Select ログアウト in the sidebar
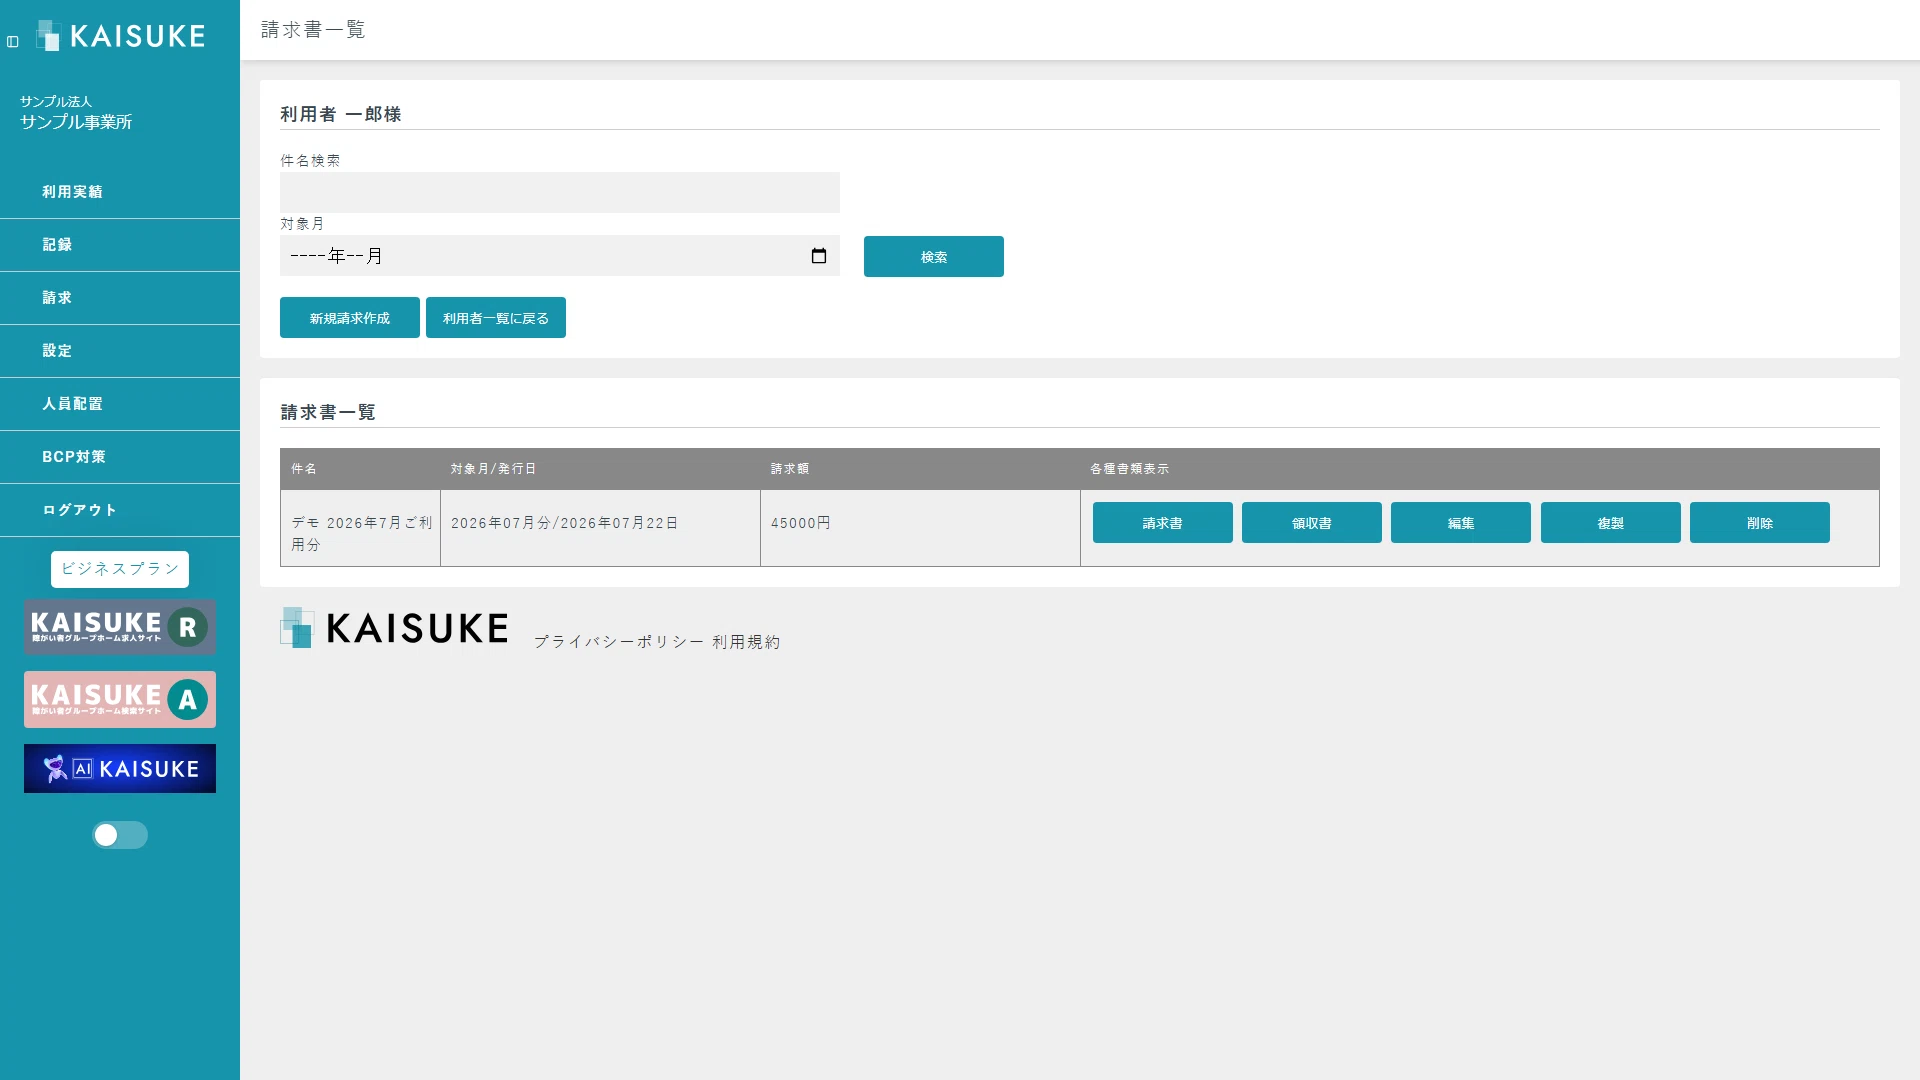 tap(120, 510)
